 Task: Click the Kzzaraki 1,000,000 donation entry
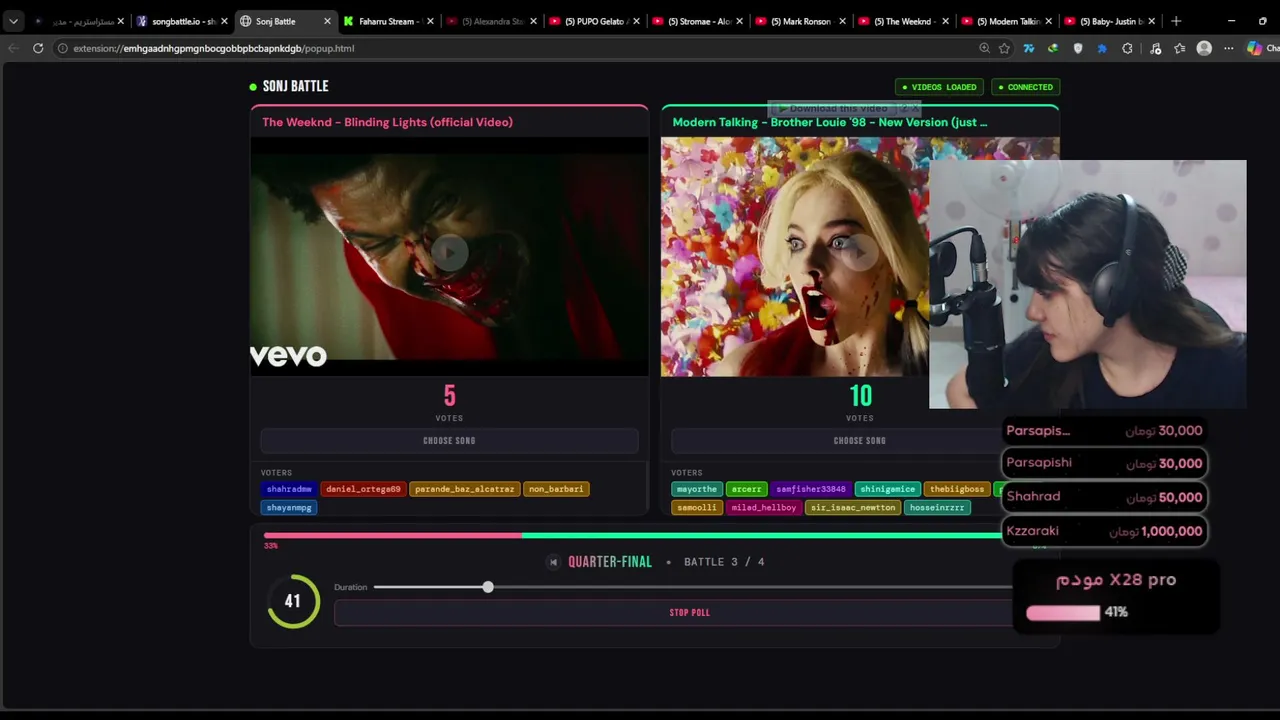pos(1104,531)
